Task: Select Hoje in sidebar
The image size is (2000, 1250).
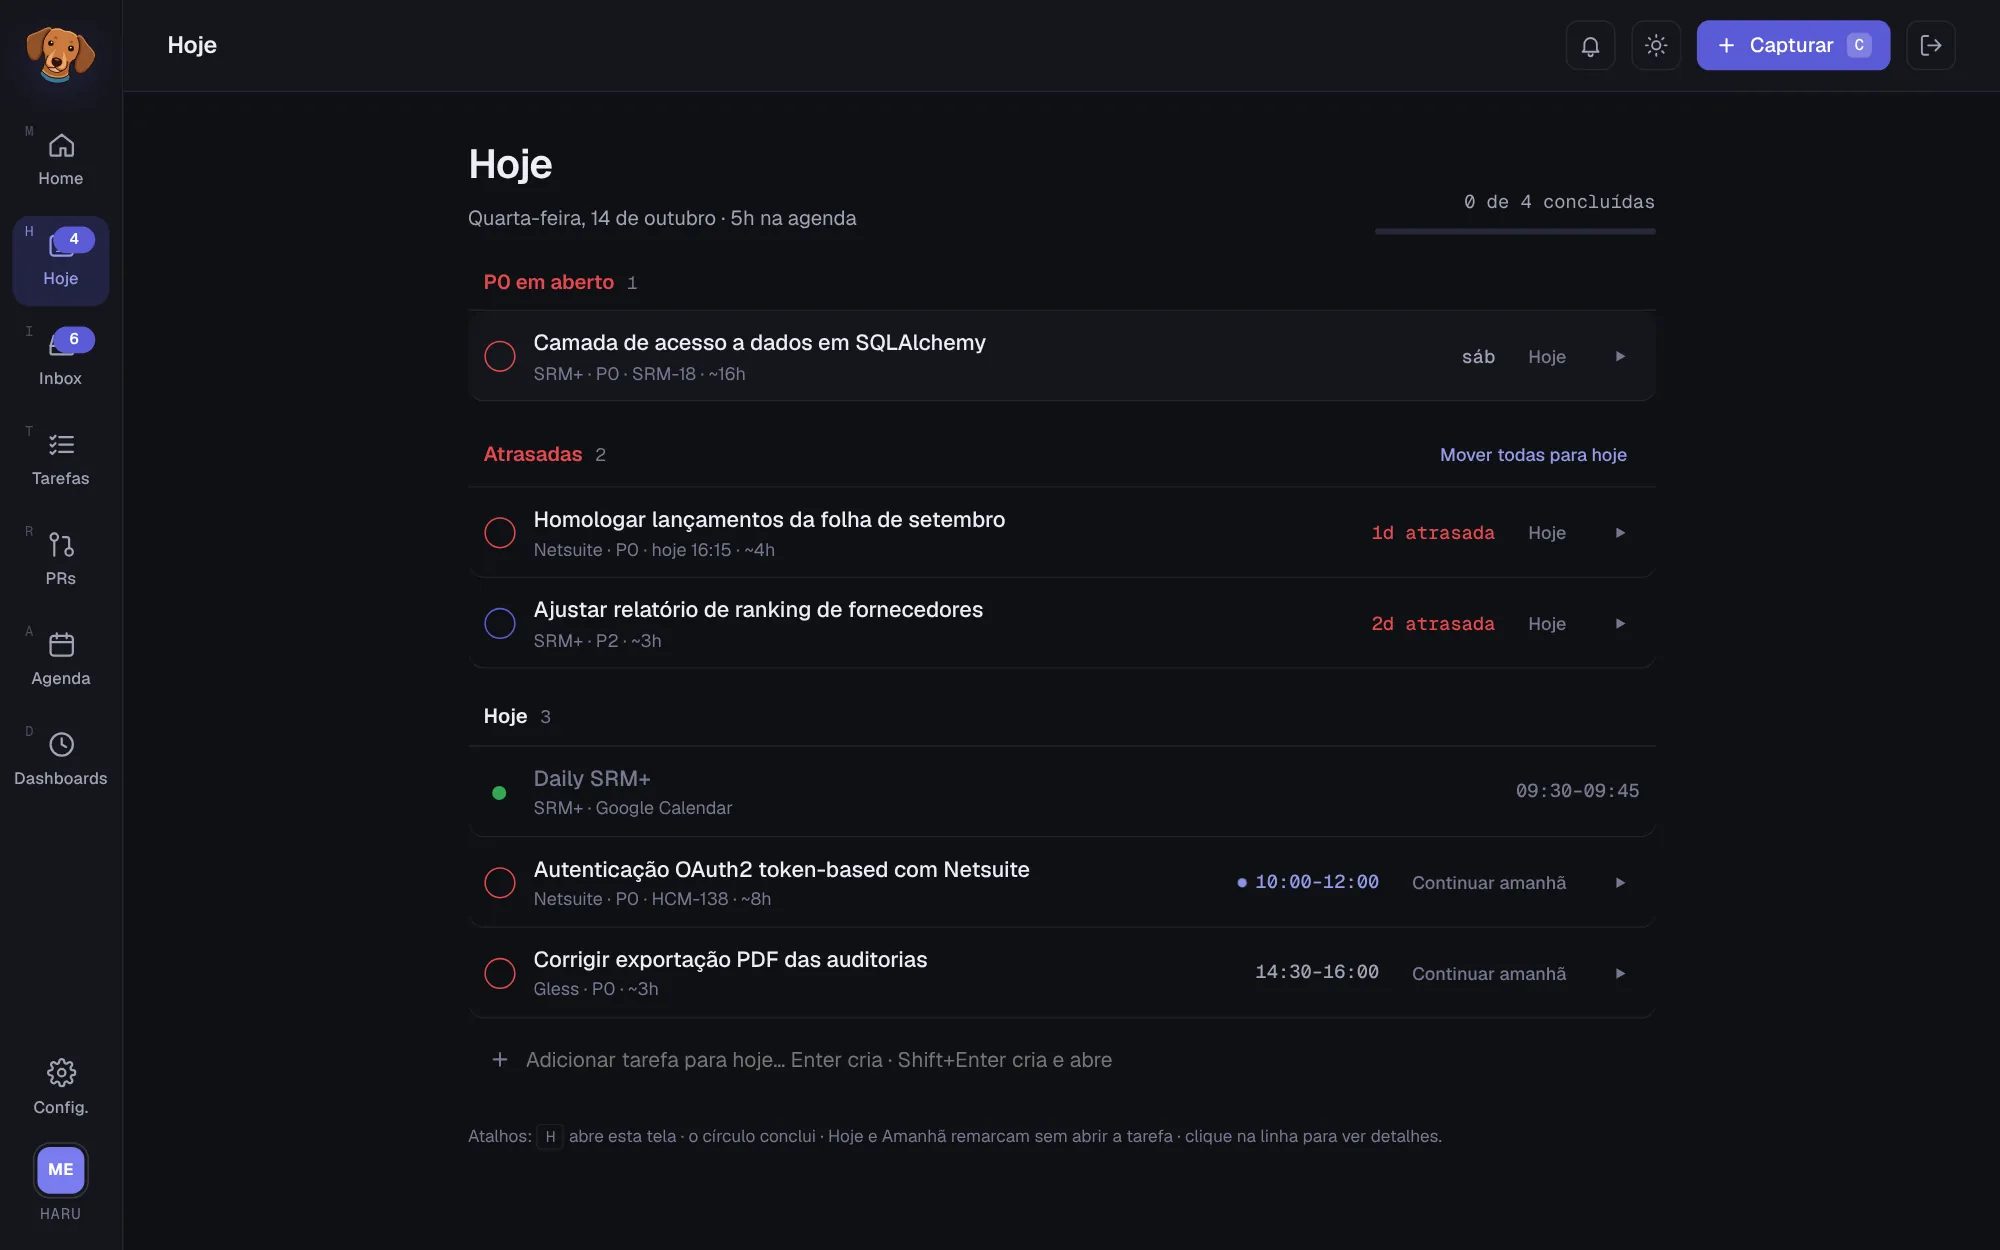Action: coord(61,260)
